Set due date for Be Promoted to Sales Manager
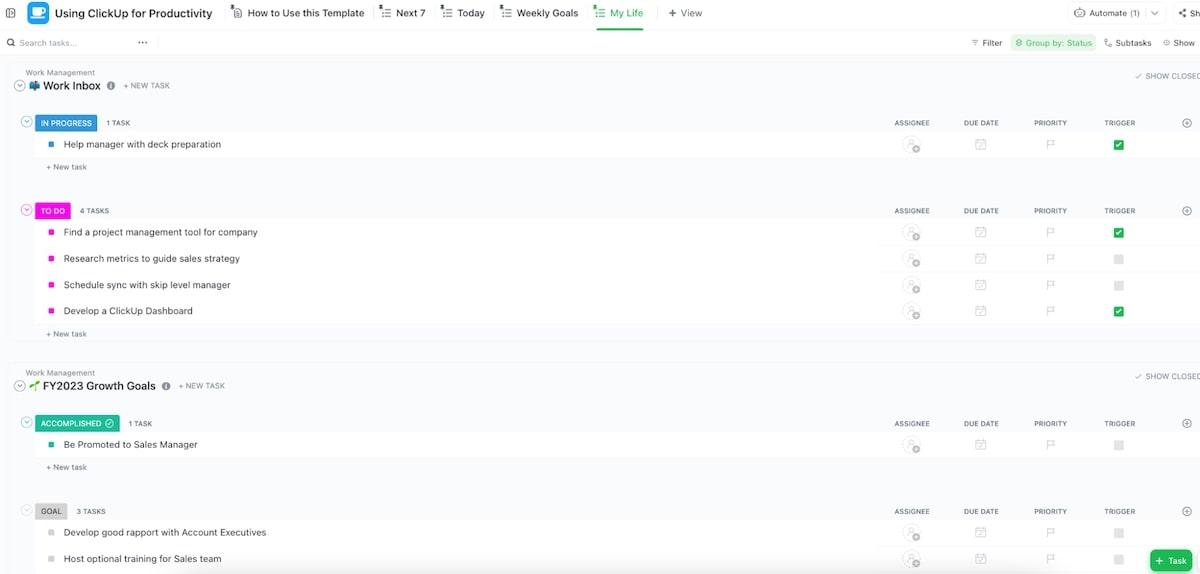 (981, 445)
